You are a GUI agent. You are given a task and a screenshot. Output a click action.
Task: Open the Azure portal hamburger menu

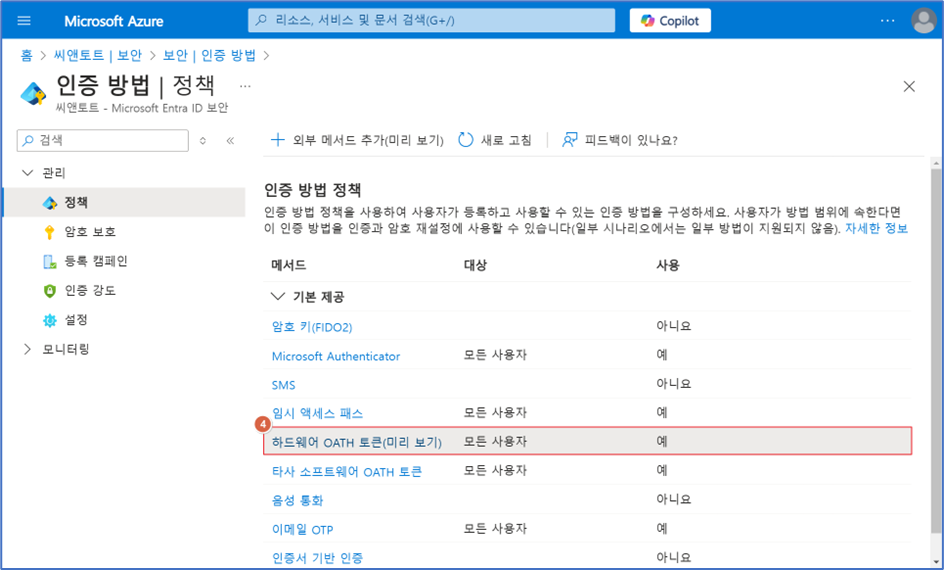24,20
